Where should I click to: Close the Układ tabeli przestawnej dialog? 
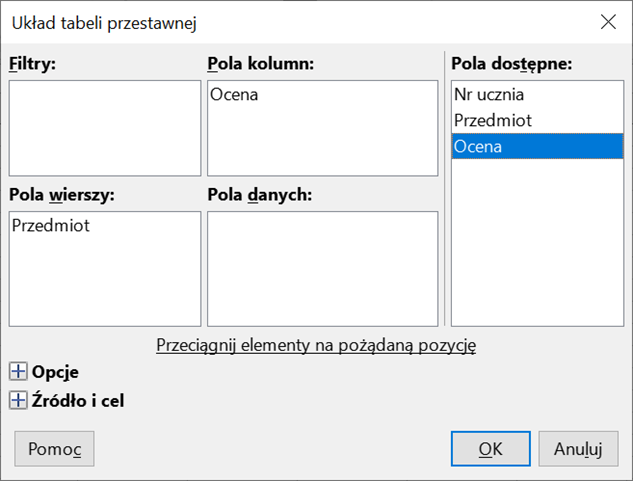[606, 21]
